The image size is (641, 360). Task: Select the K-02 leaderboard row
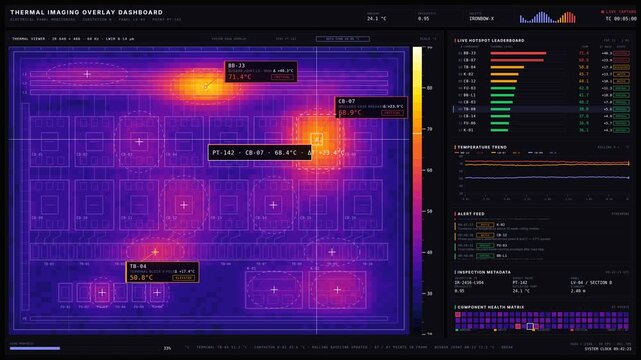[x=543, y=74]
